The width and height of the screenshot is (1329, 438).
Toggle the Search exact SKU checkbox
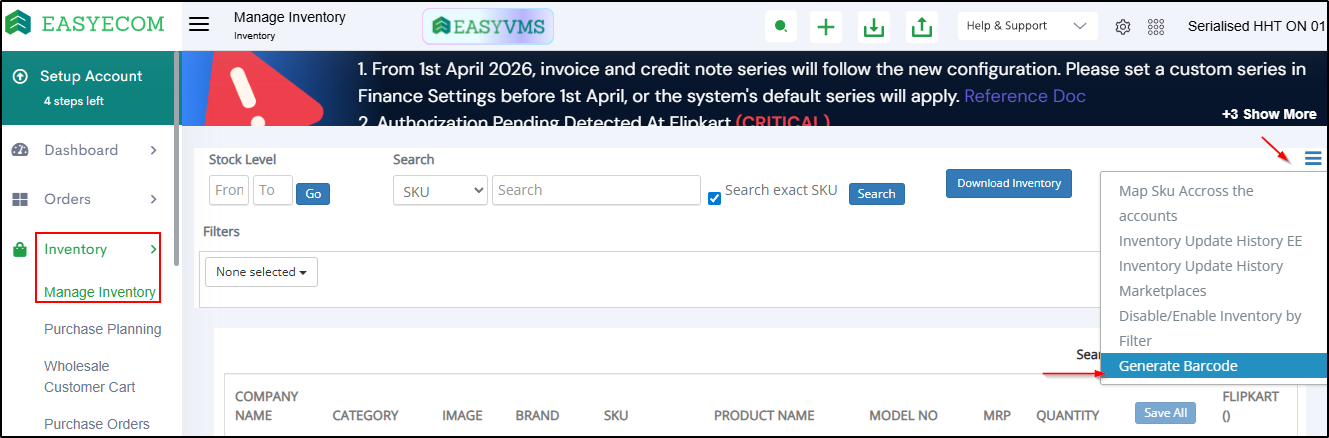pyautogui.click(x=714, y=197)
